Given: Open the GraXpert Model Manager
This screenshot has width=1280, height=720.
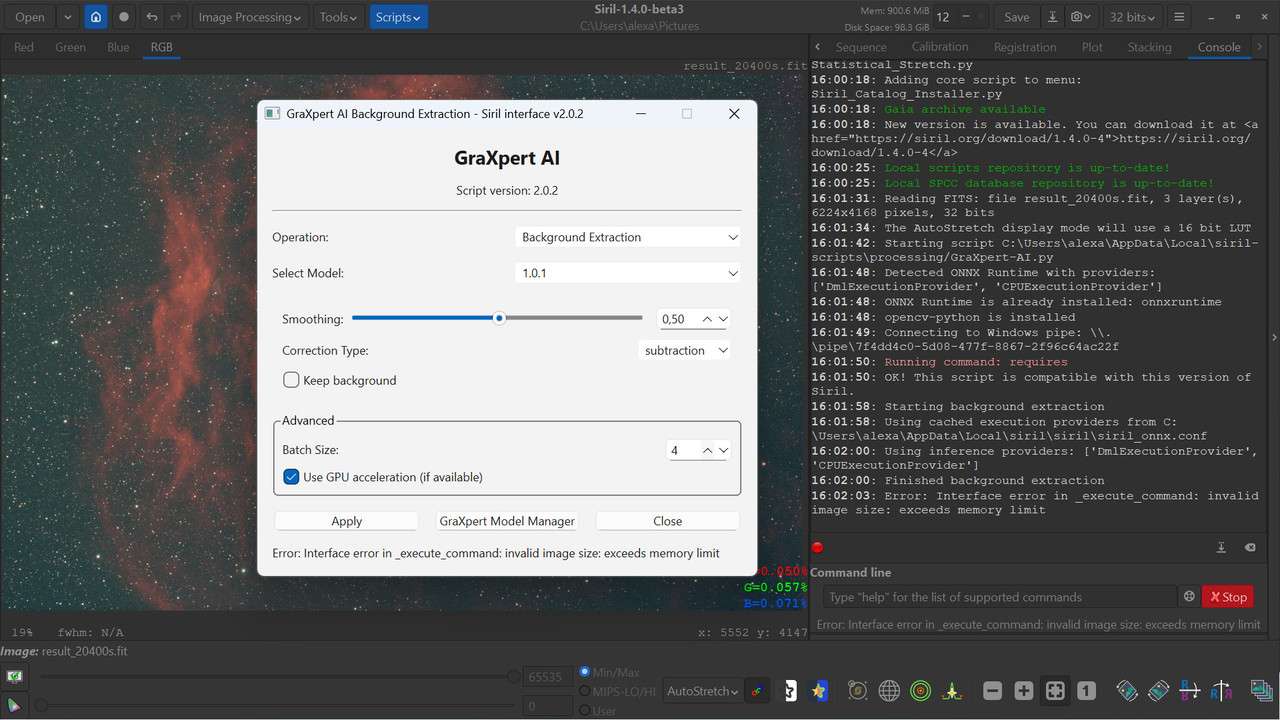Looking at the screenshot, I should point(507,520).
